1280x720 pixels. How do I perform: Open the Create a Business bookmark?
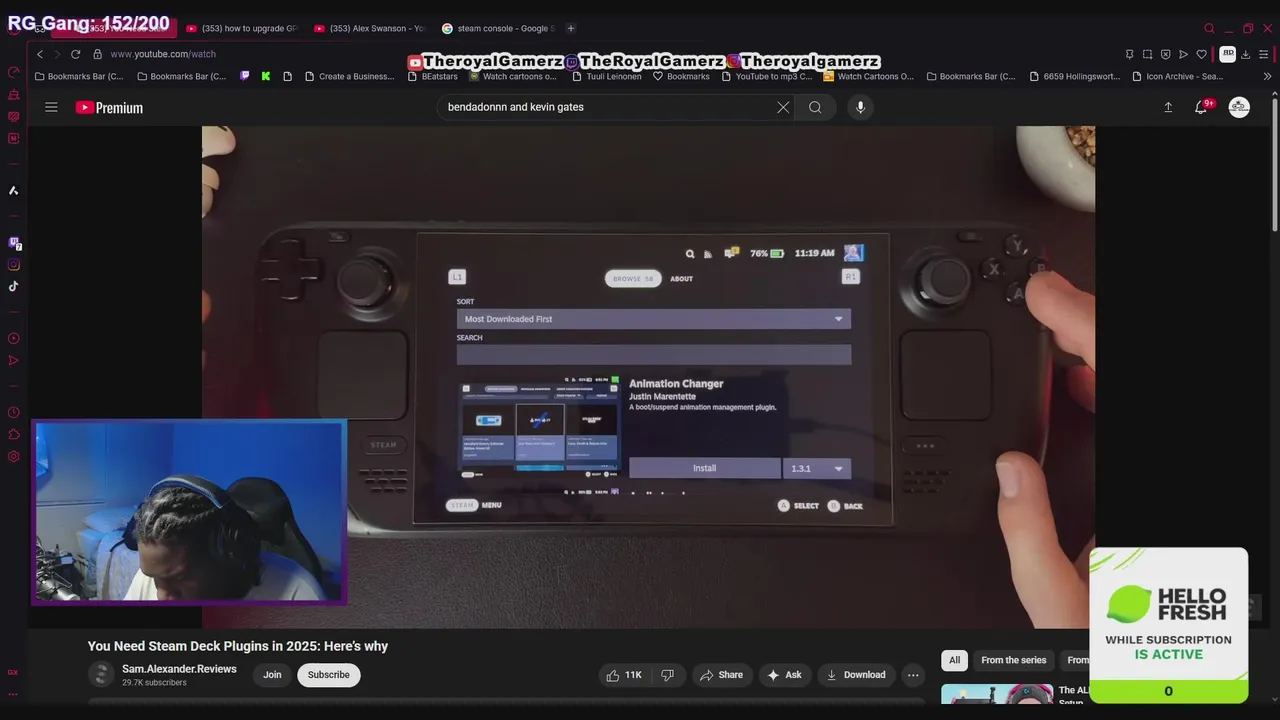[349, 76]
